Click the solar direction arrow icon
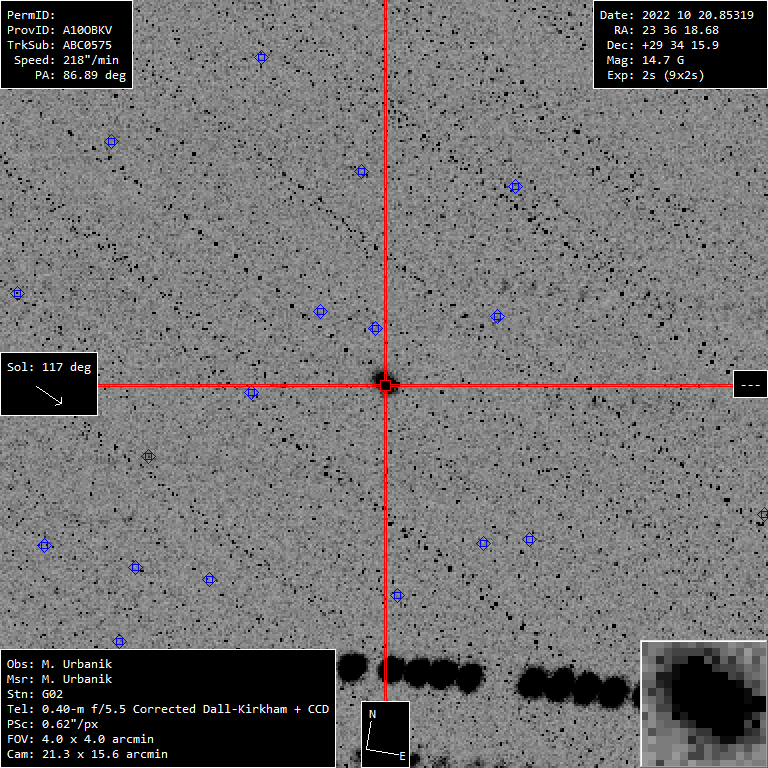This screenshot has width=768, height=768. 49,395
